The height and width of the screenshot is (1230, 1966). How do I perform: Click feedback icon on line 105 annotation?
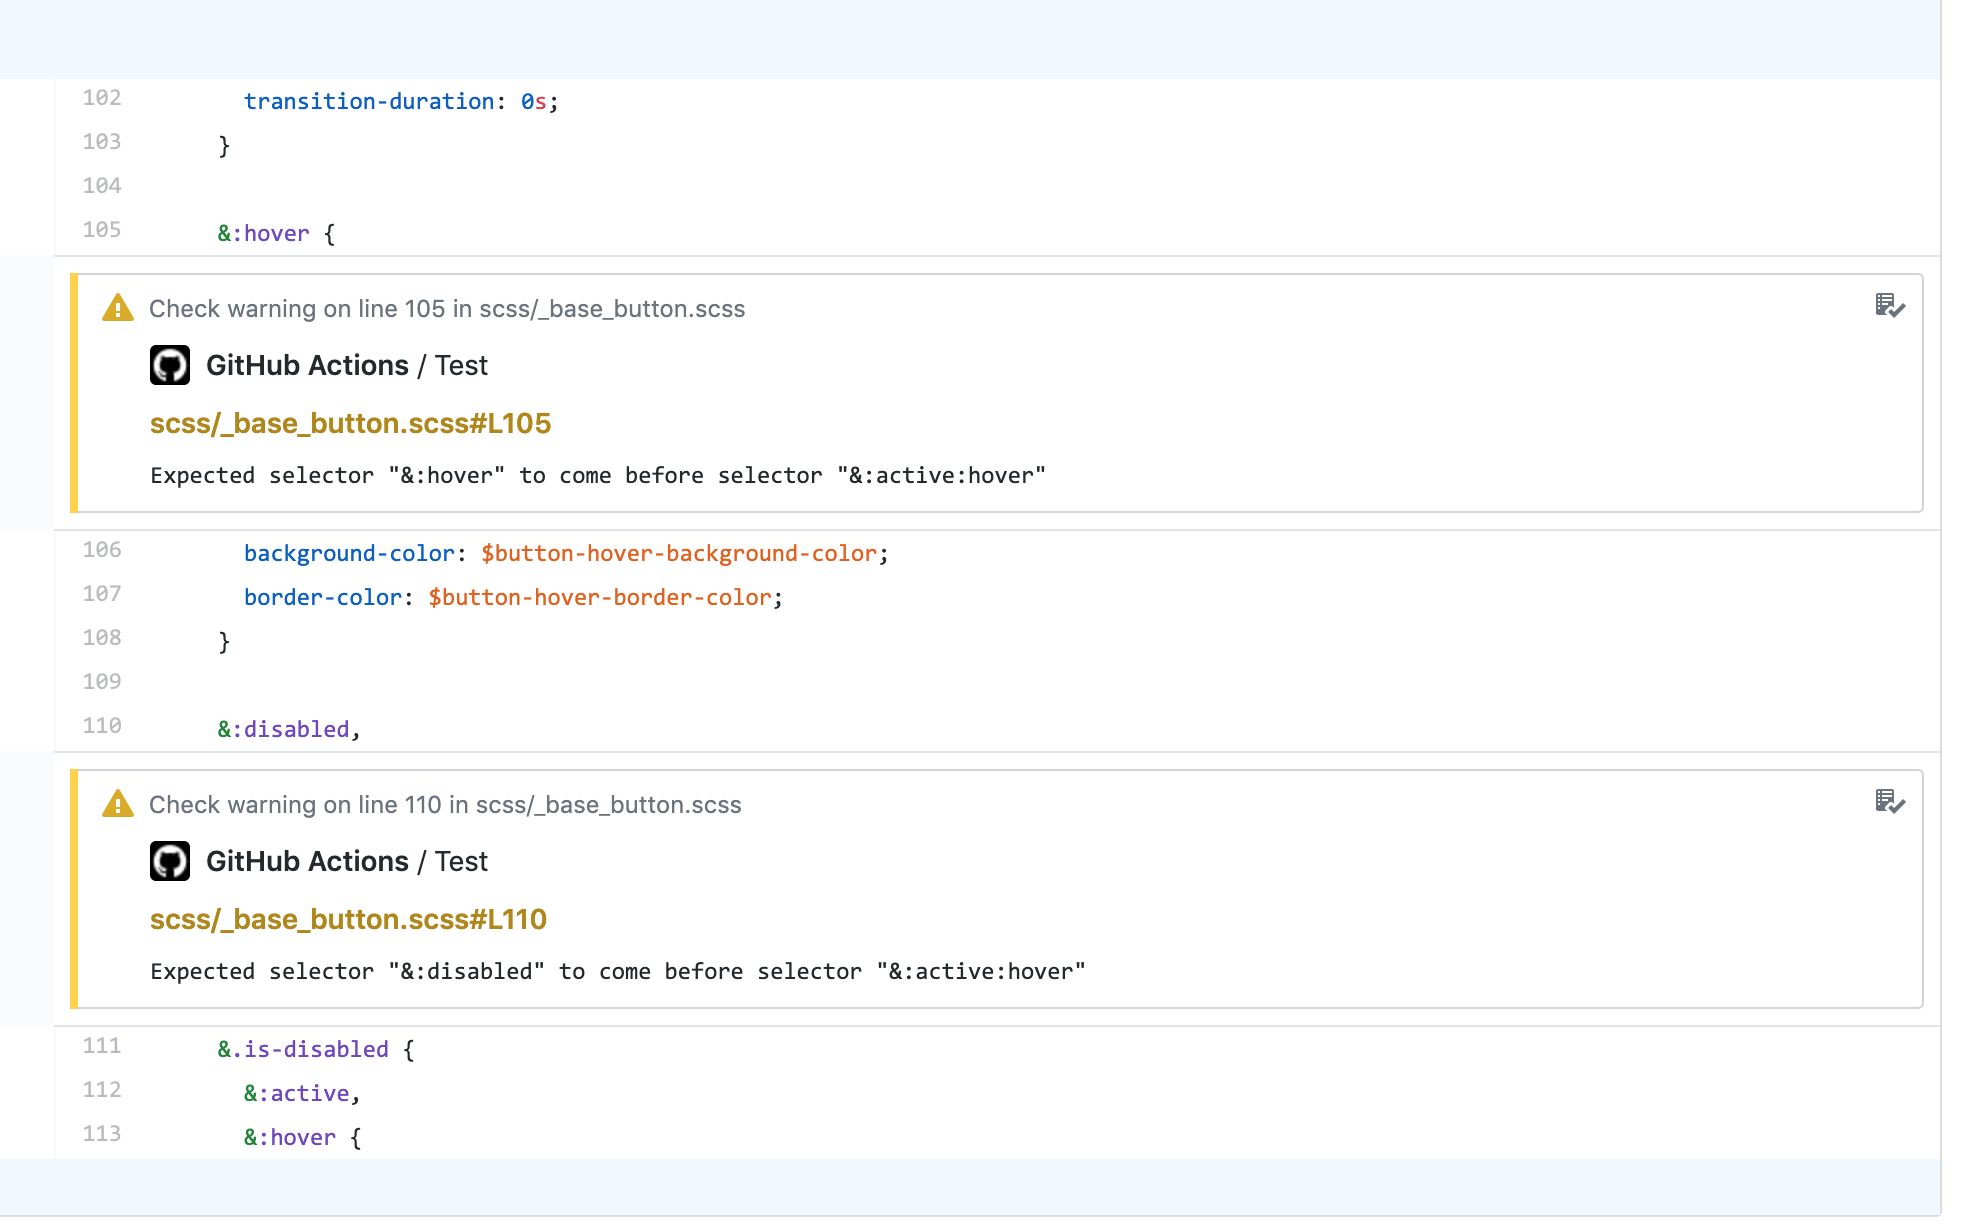click(1890, 305)
